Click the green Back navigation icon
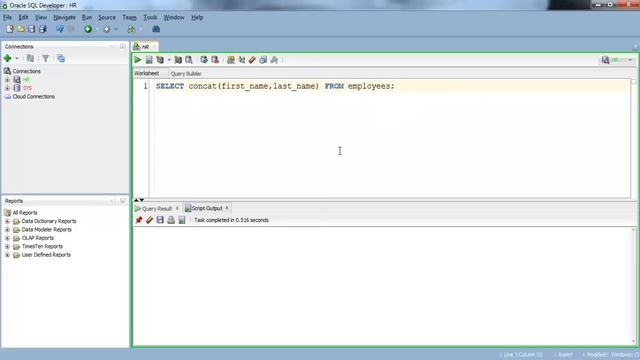Screen dimensions: 640x360 pyautogui.click(x=88, y=29)
